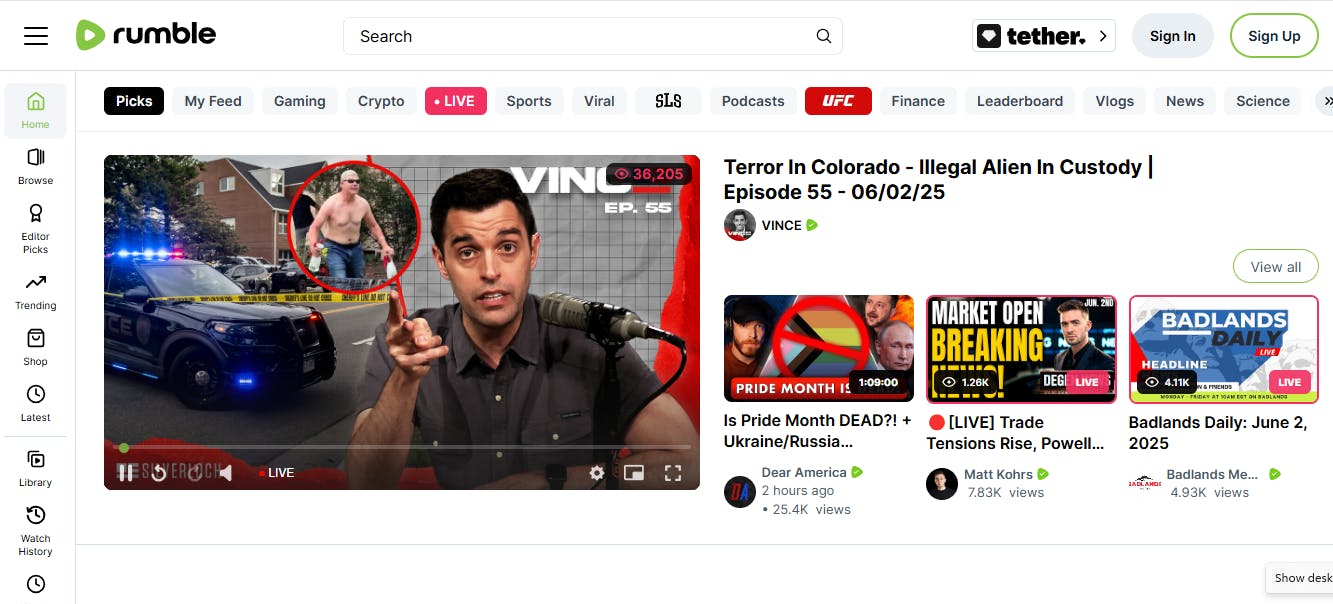Open Trending in sidebar
Screen dimensions: 1333x604
pos(35,291)
